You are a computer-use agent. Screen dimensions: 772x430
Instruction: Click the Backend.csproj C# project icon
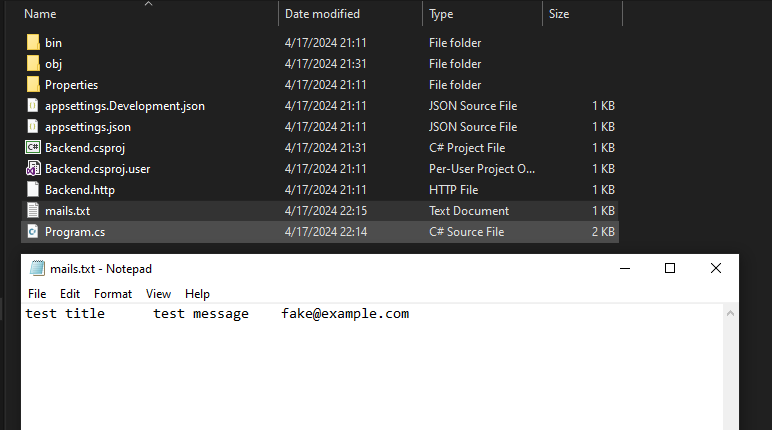pos(33,148)
